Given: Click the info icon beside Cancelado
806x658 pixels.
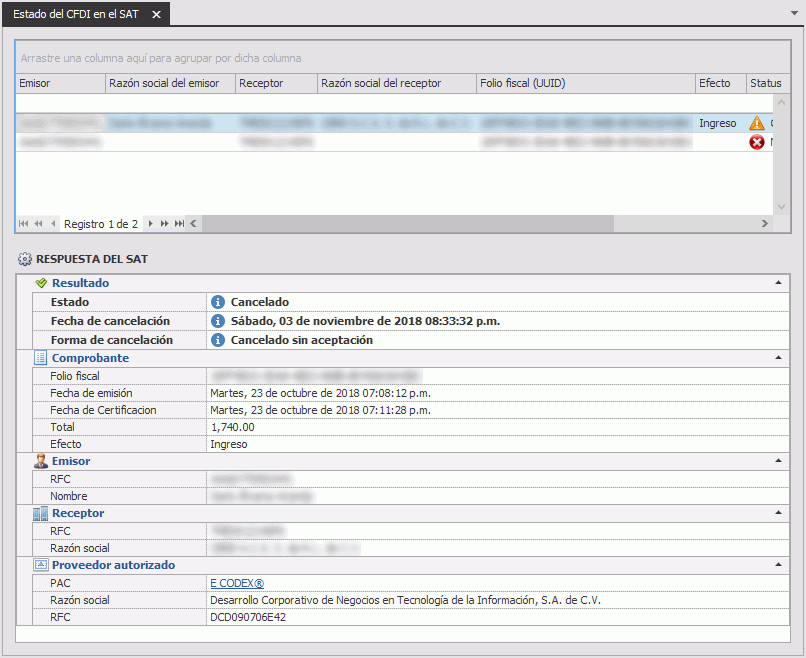Looking at the screenshot, I should 217,302.
